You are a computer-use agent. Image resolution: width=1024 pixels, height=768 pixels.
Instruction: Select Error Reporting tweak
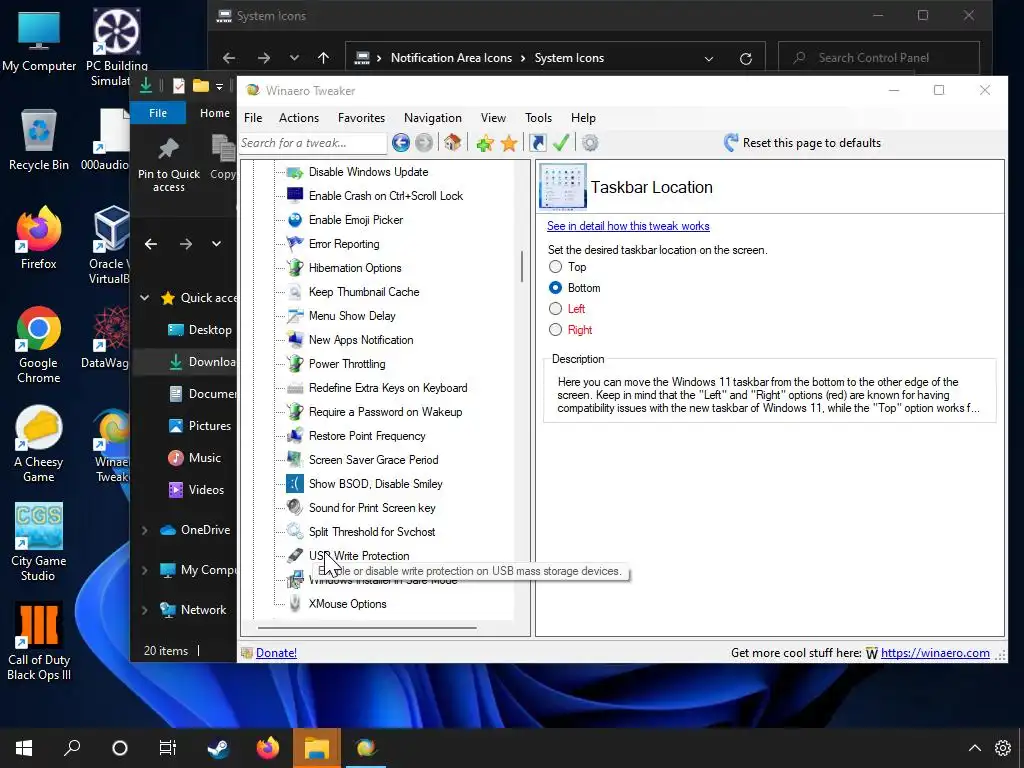click(x=344, y=244)
